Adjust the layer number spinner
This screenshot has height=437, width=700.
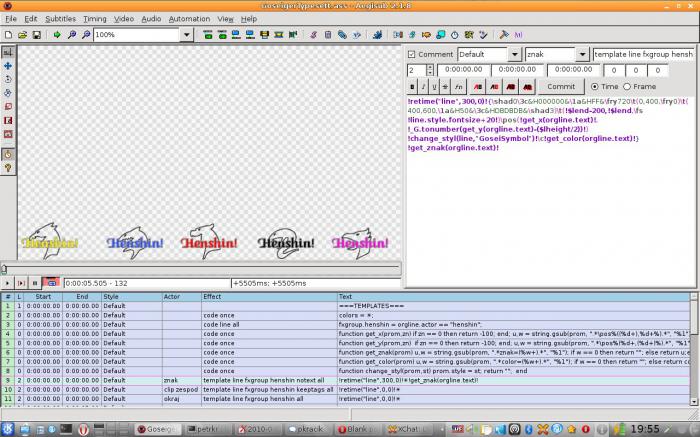pos(430,70)
